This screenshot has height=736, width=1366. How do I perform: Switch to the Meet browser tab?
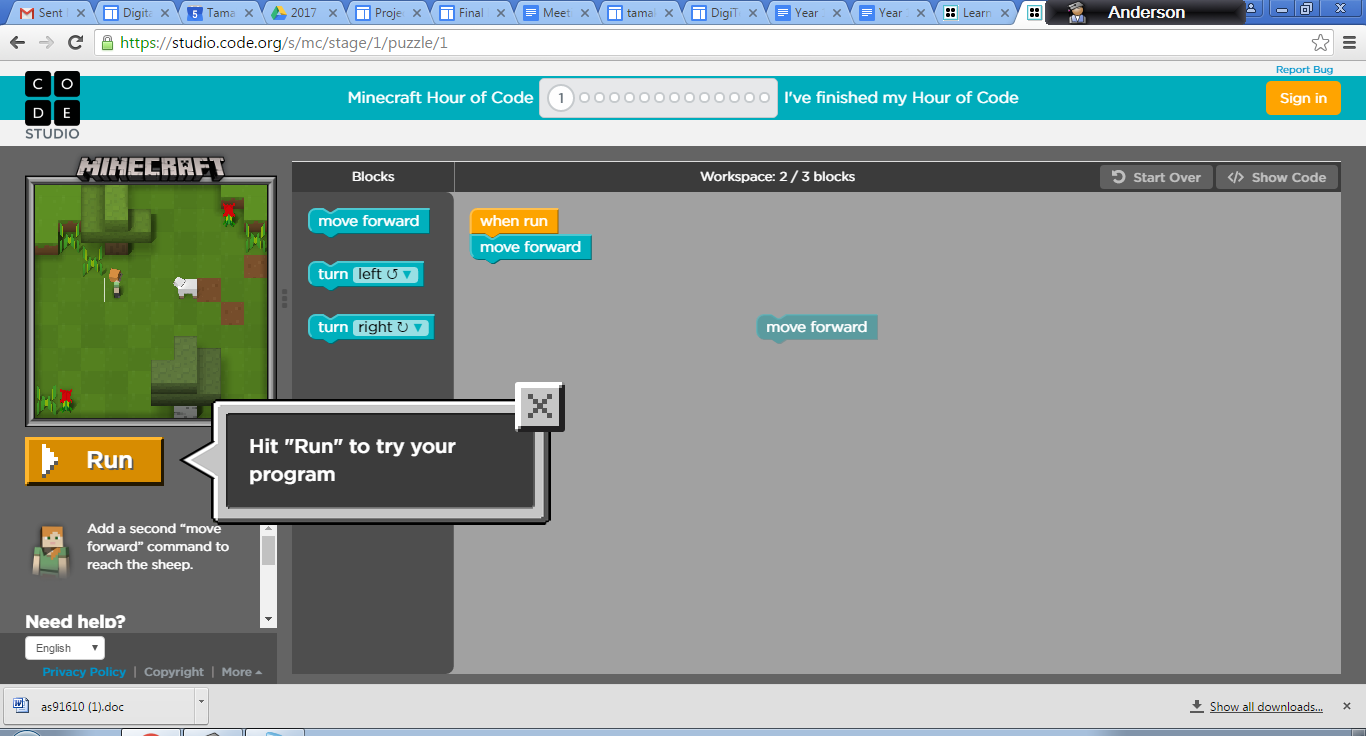[x=556, y=13]
